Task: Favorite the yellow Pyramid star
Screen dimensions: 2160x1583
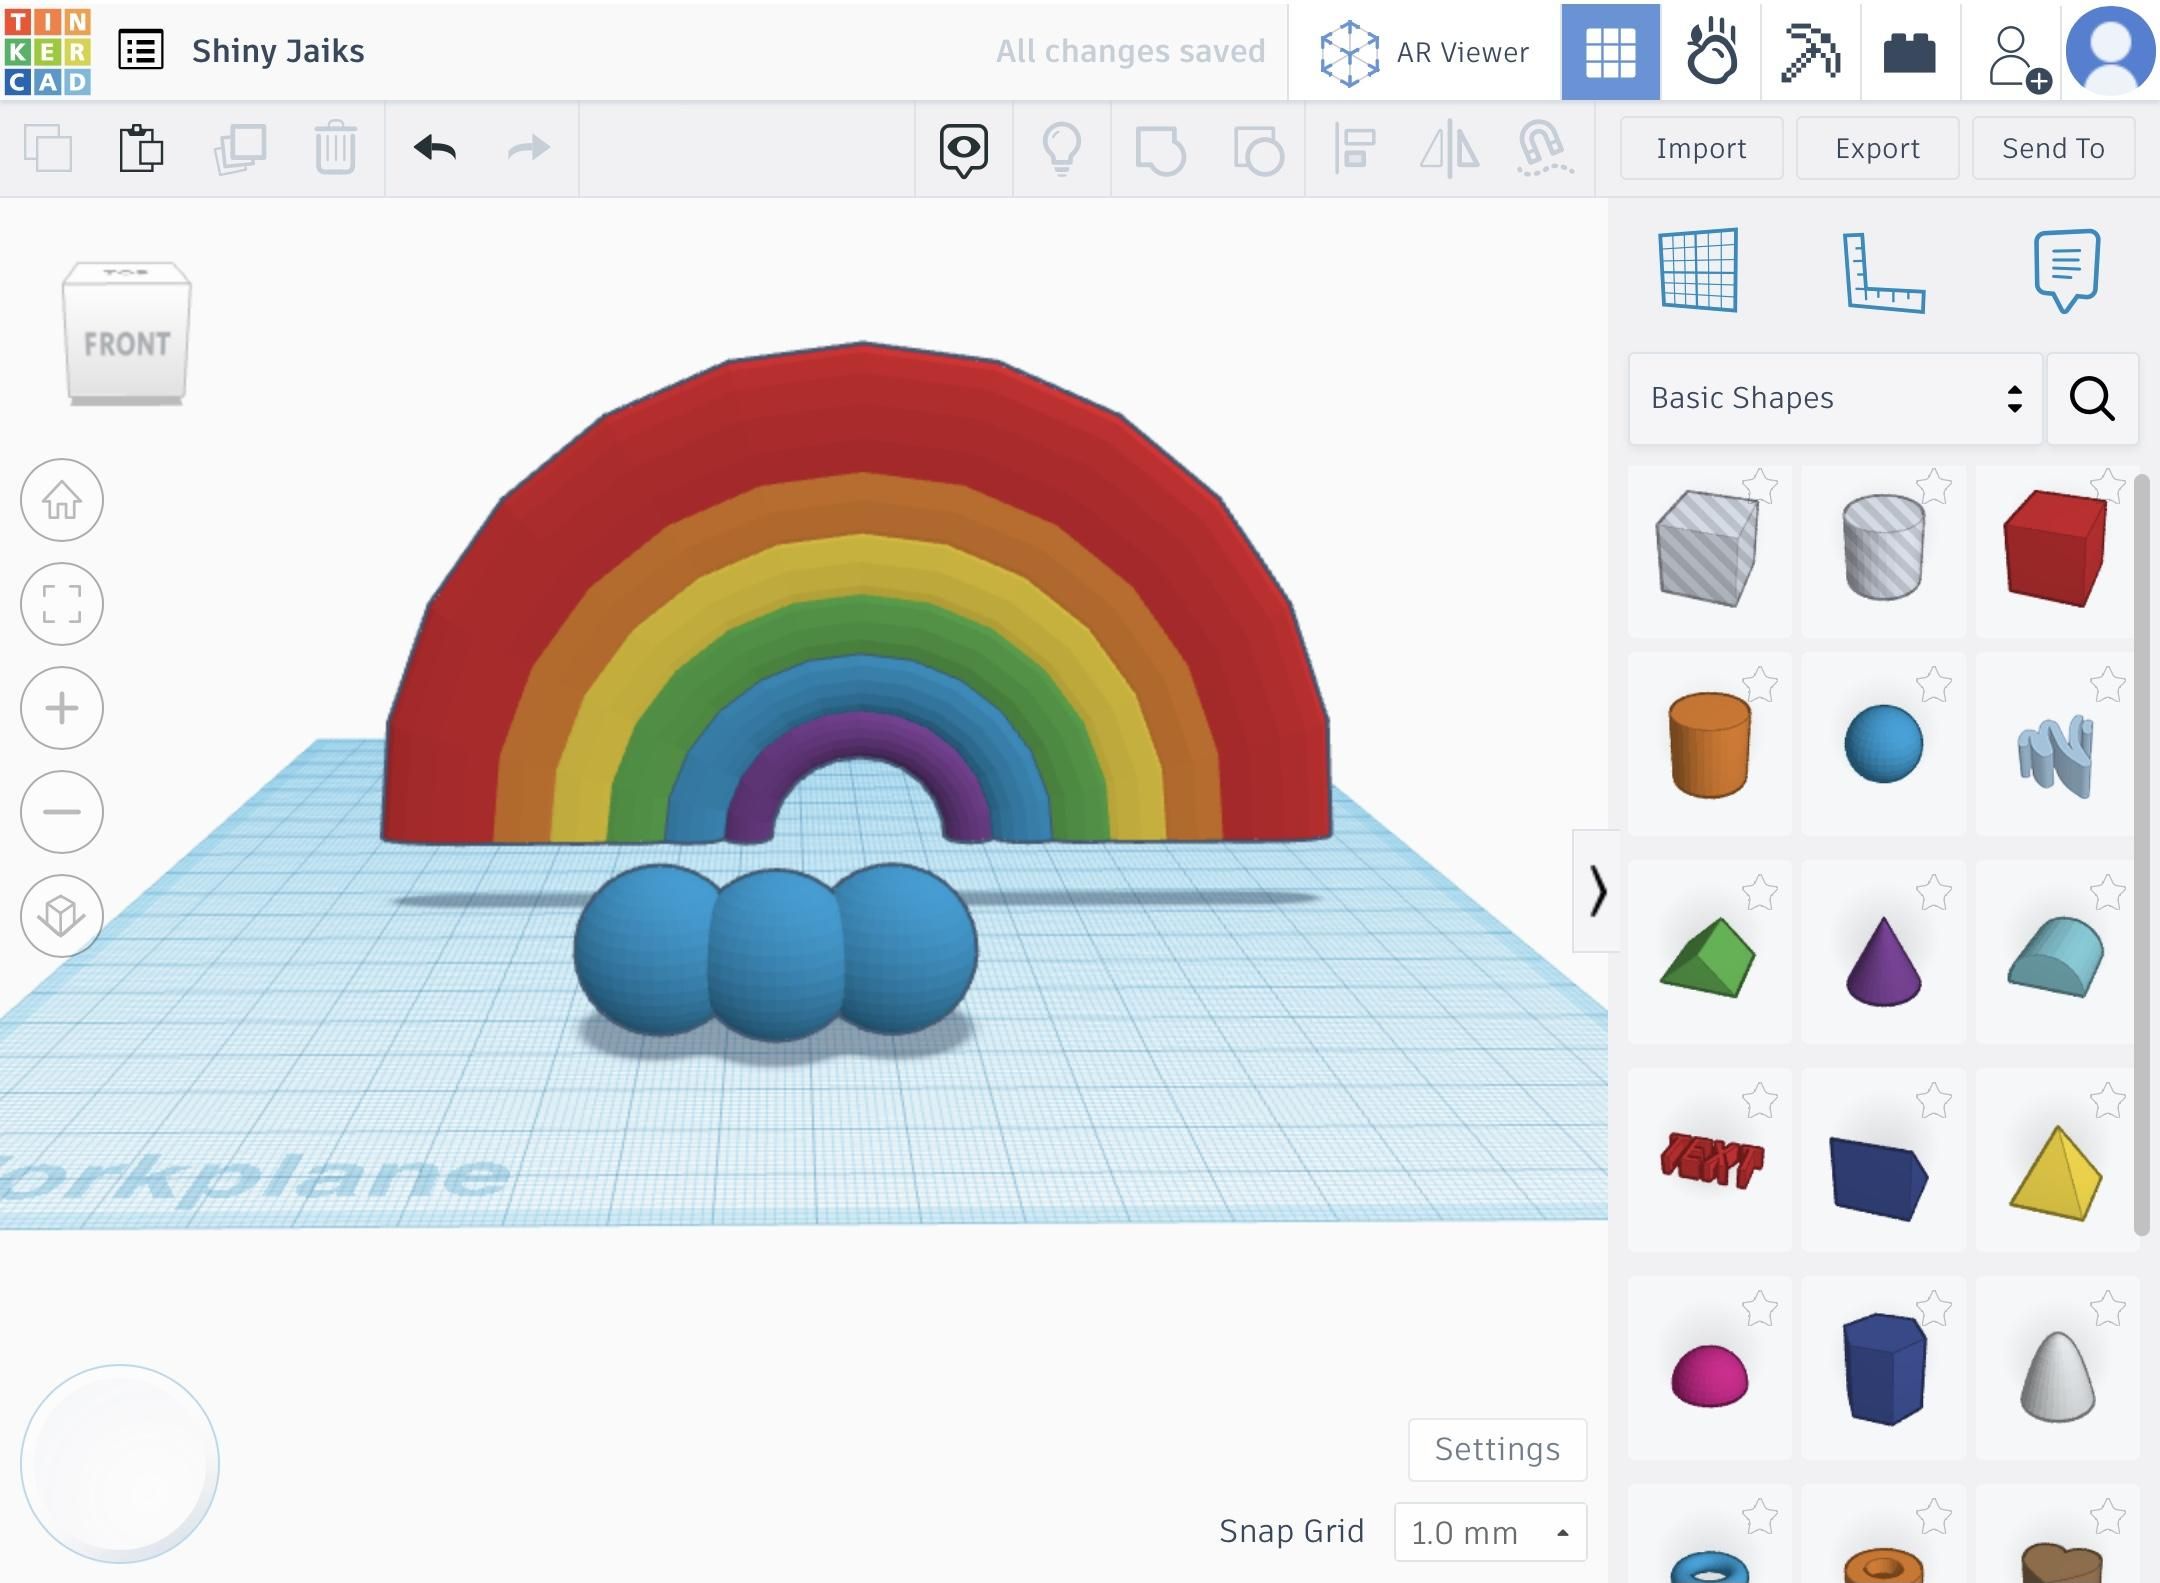Action: coord(2108,1101)
